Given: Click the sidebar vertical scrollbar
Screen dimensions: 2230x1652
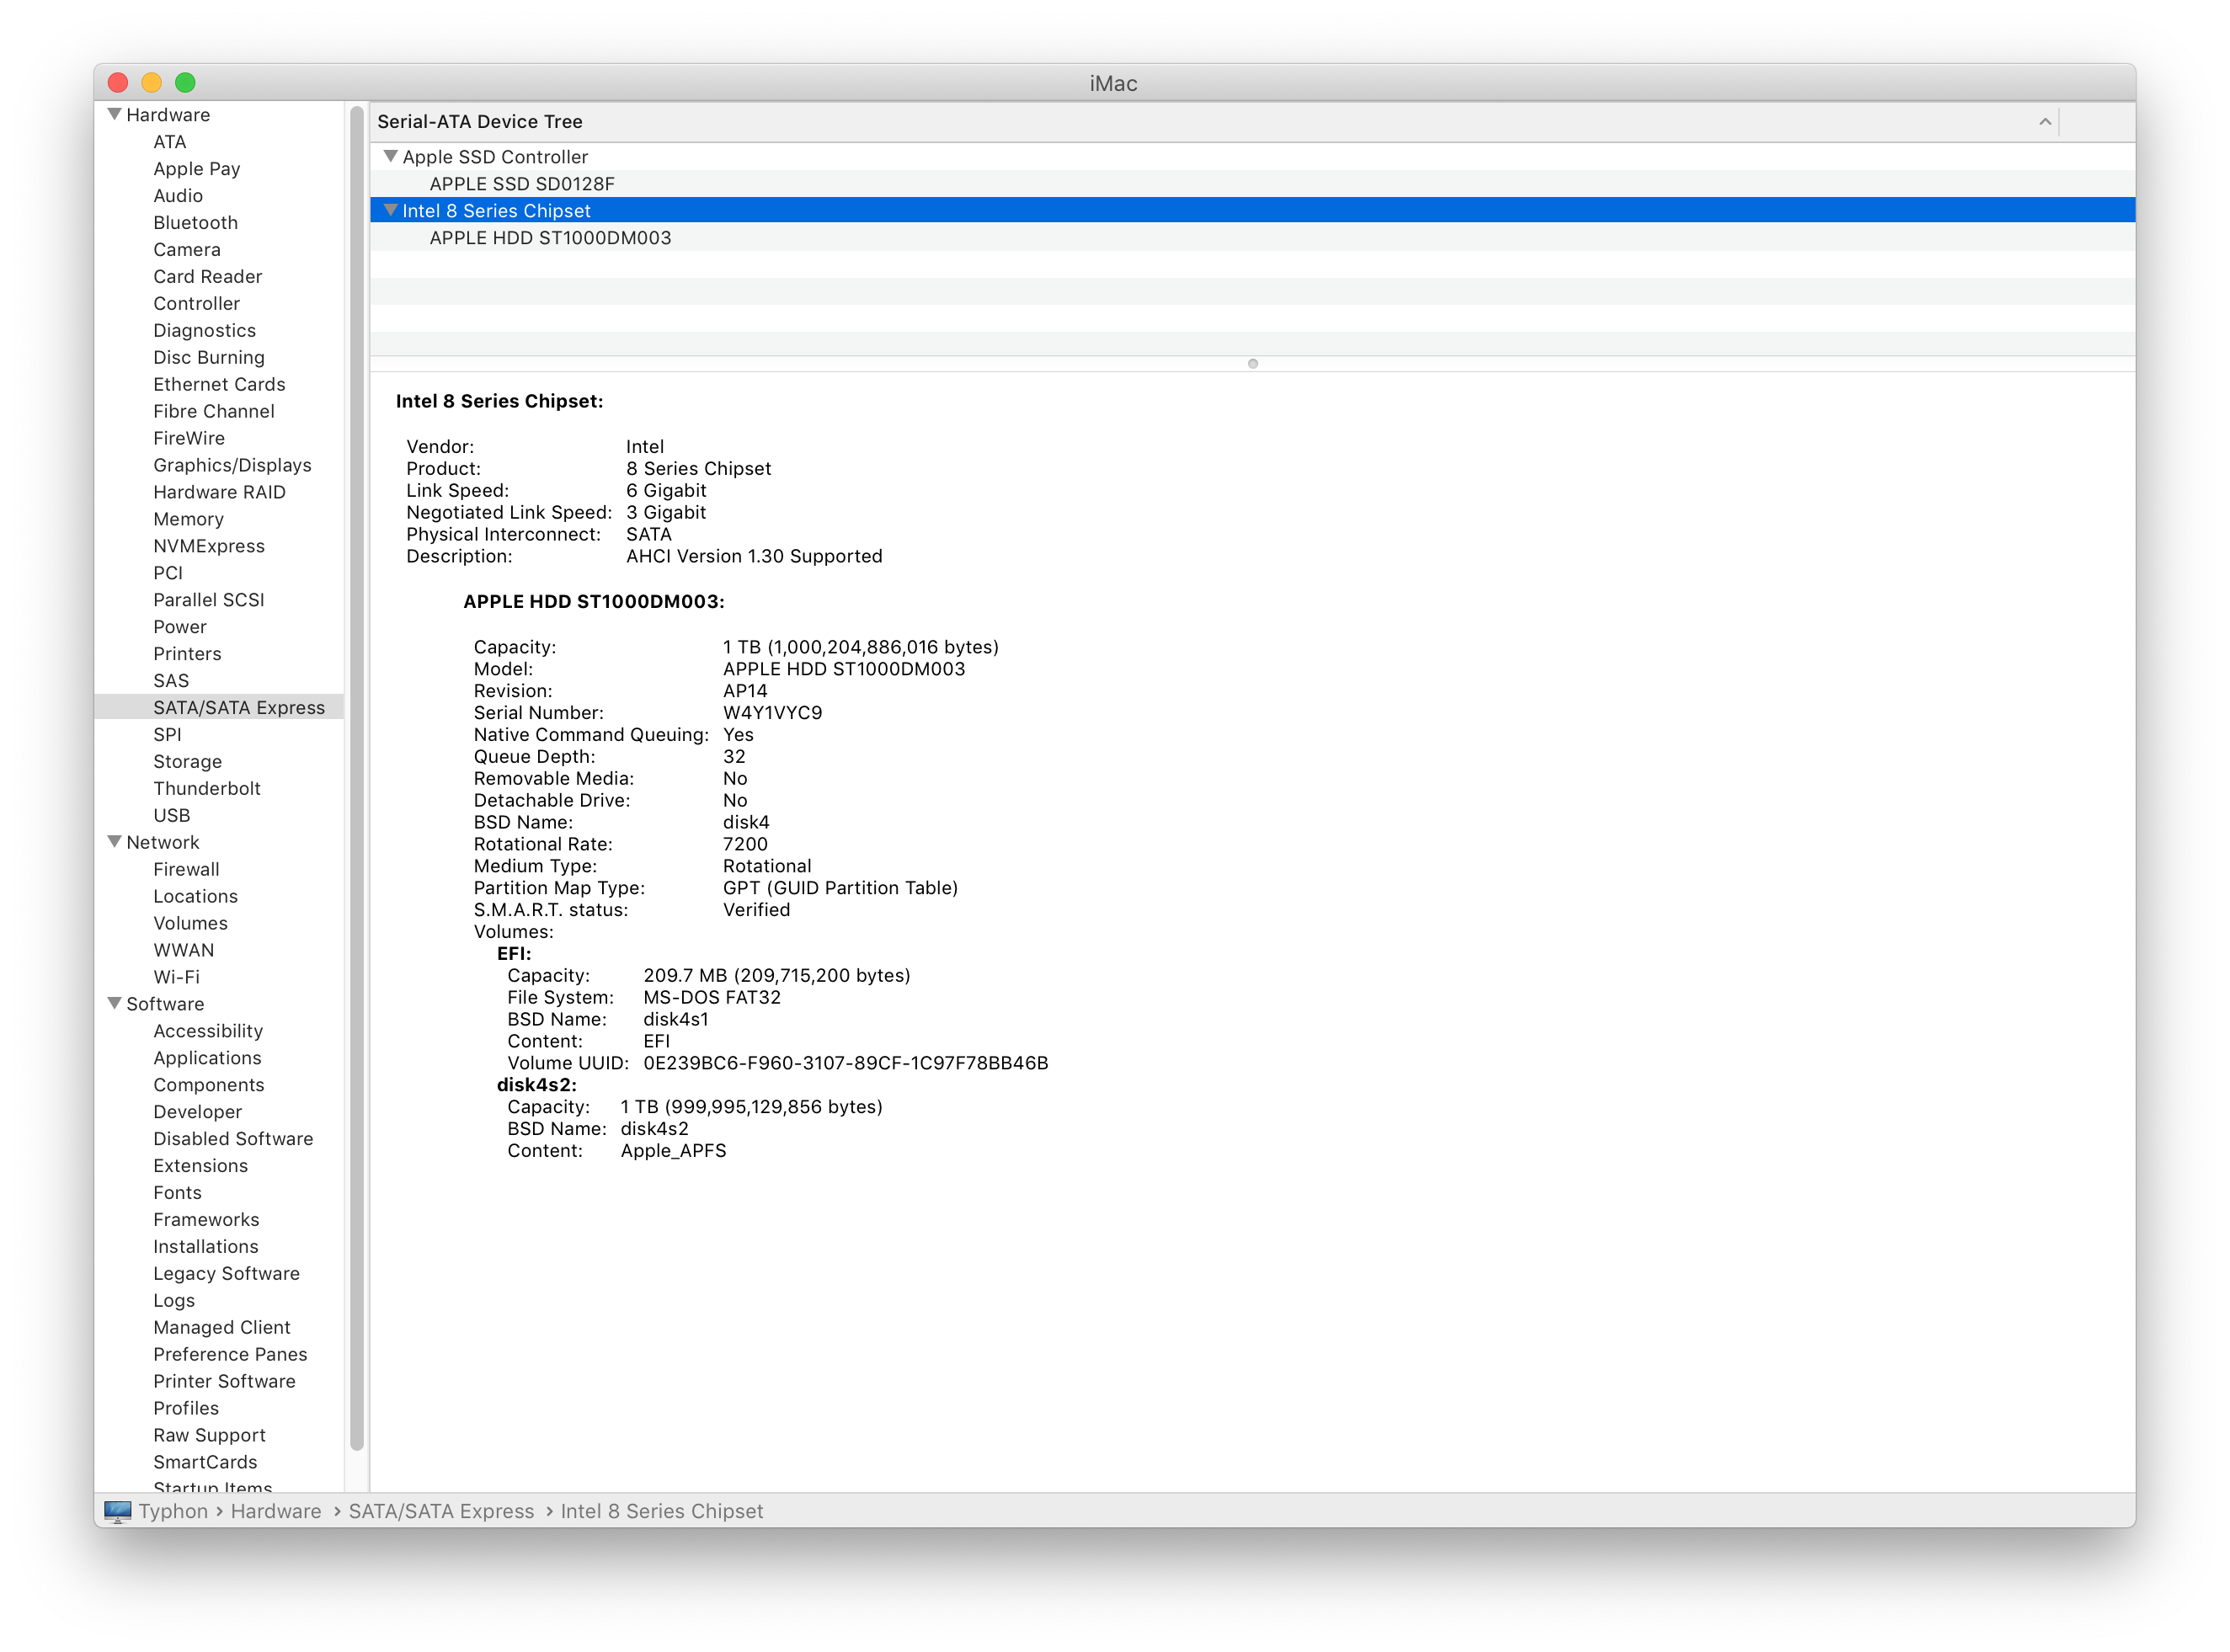Looking at the screenshot, I should click(357, 780).
